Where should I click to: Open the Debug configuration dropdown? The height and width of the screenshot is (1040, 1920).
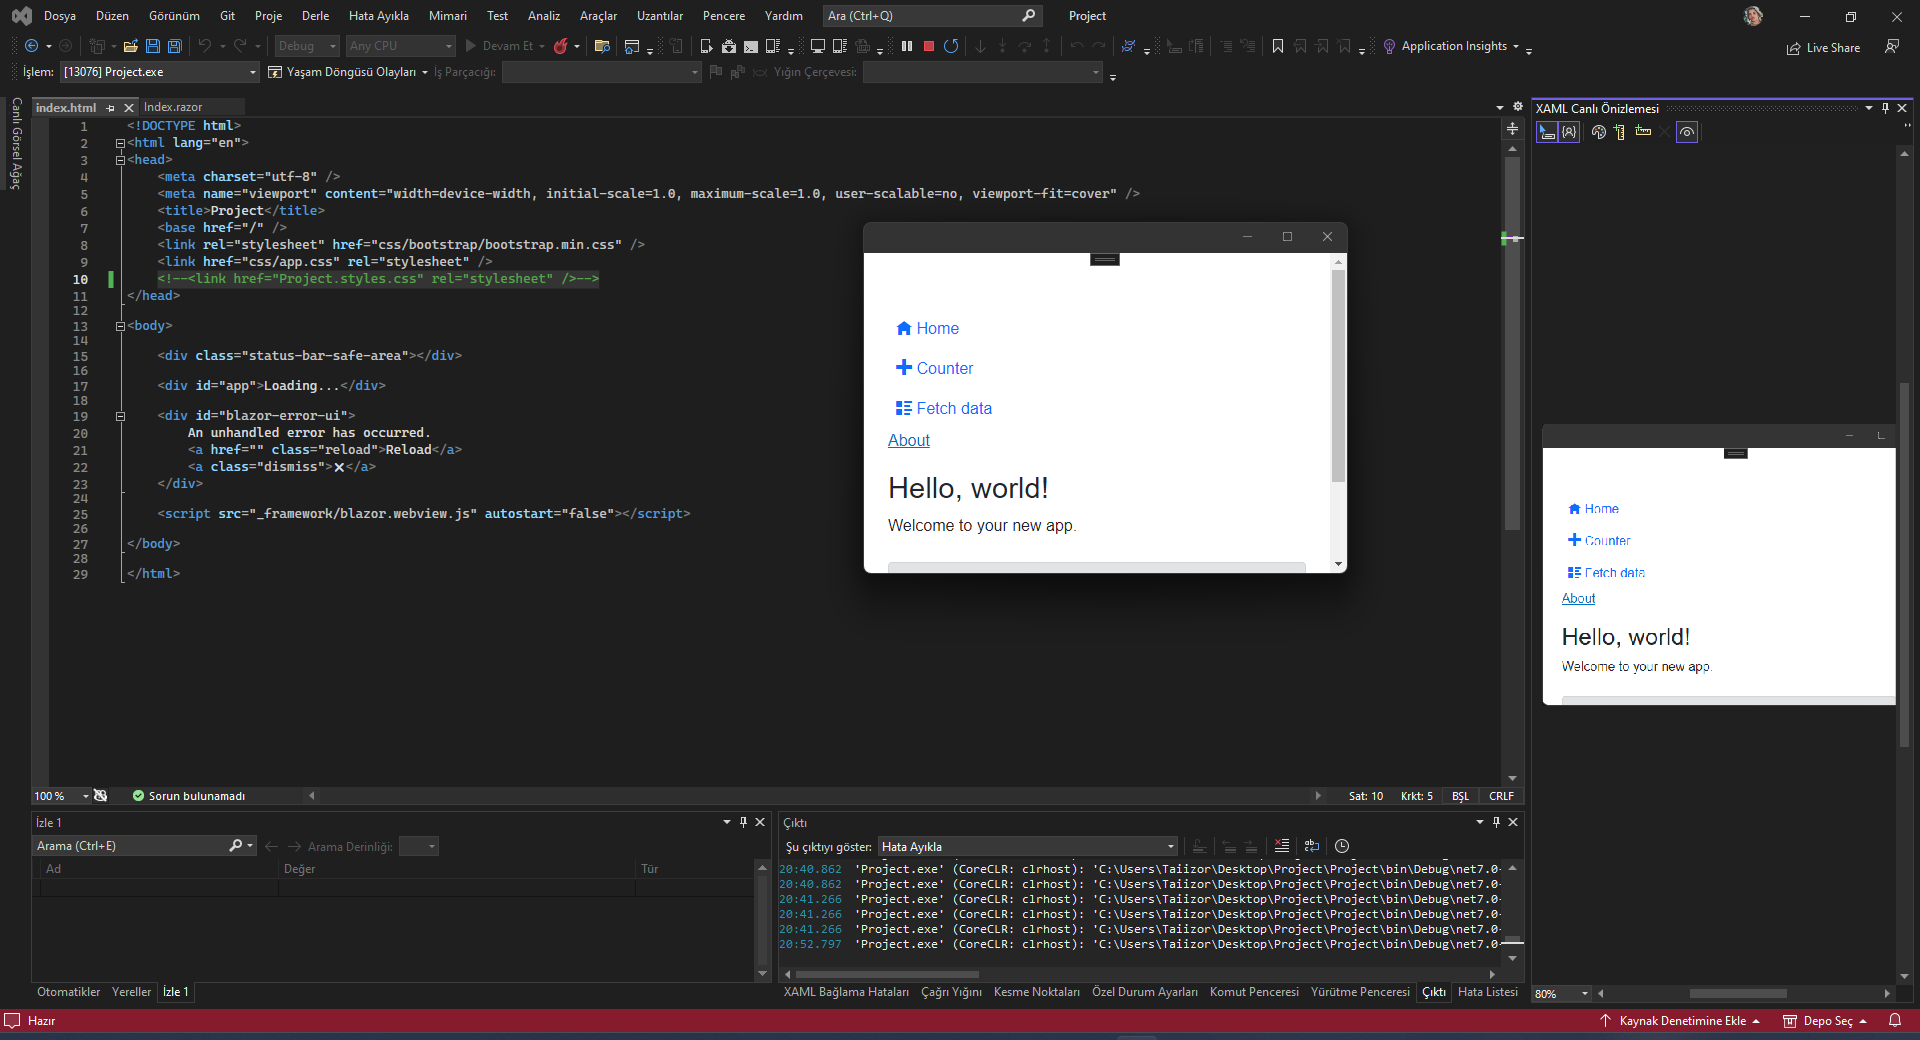pos(306,46)
